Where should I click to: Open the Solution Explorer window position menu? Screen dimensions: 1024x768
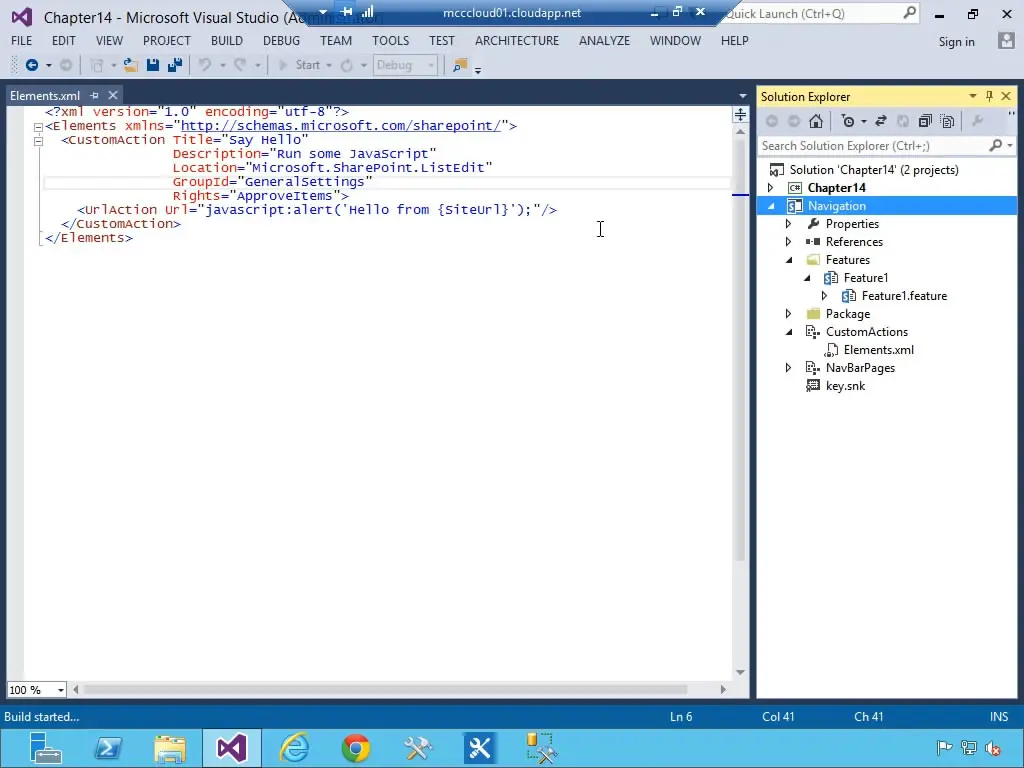click(x=972, y=96)
